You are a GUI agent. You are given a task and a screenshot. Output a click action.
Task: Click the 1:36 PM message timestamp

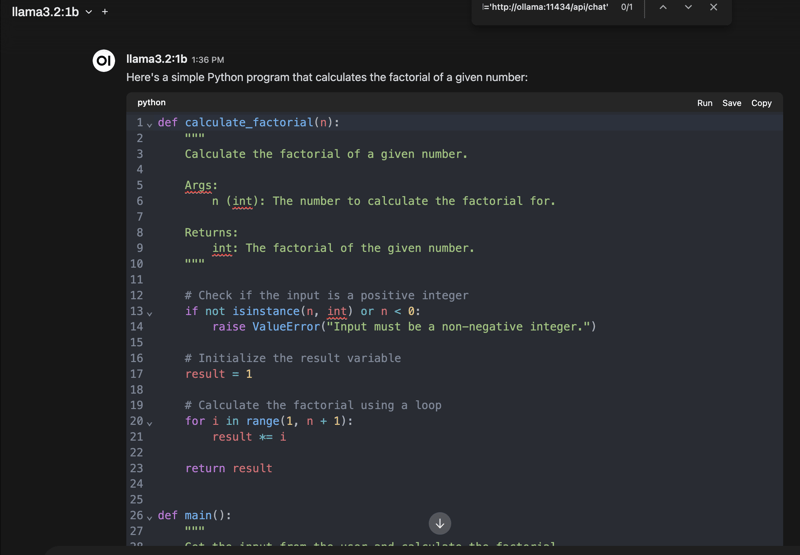tap(208, 60)
